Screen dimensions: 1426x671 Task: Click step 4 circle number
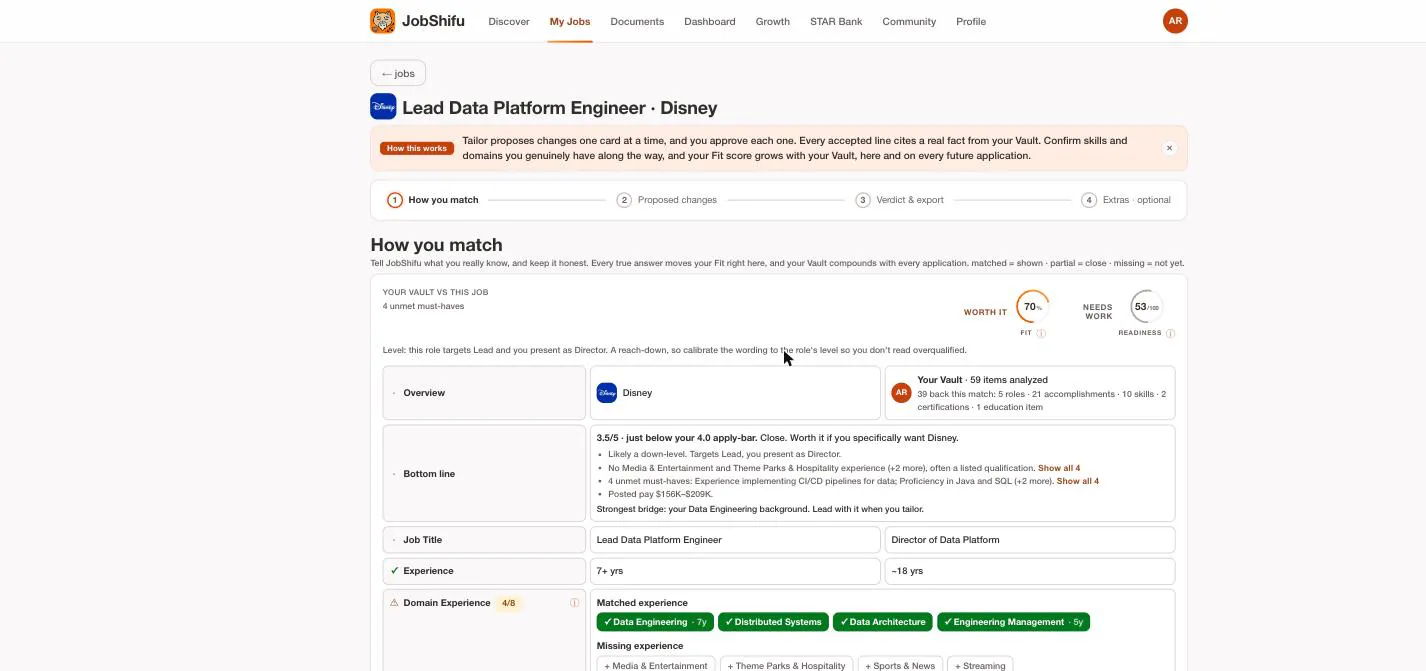click(1089, 200)
